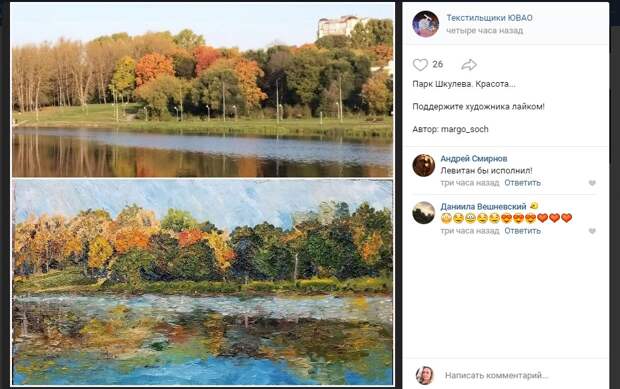Open Текстильщики ЮВАО group link

pyautogui.click(x=489, y=18)
